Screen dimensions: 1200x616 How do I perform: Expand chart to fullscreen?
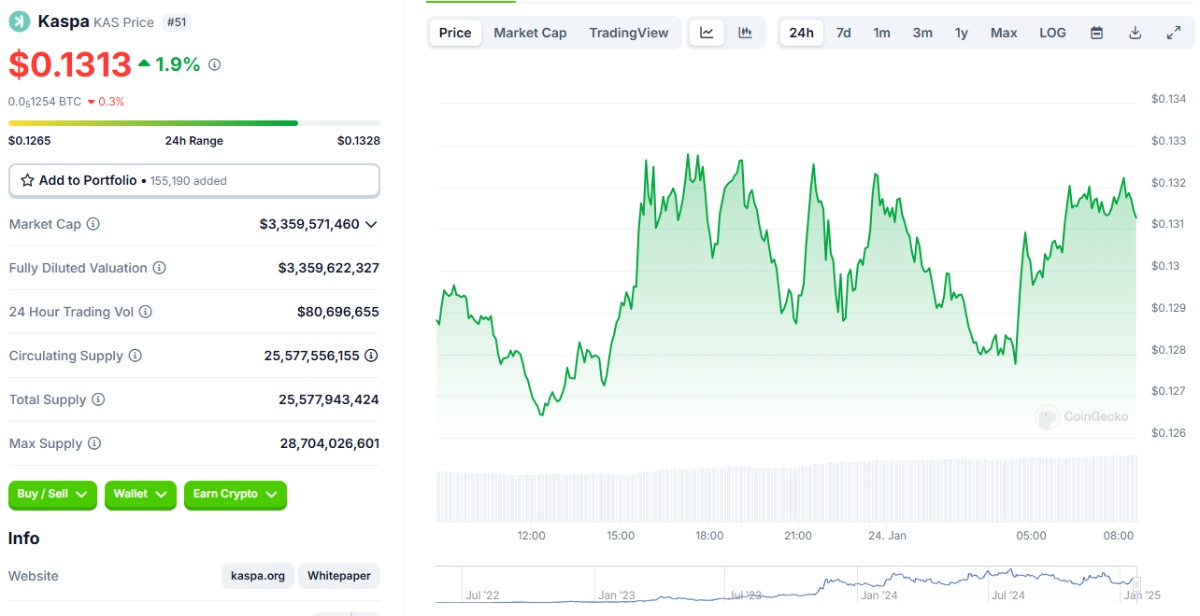[1173, 33]
